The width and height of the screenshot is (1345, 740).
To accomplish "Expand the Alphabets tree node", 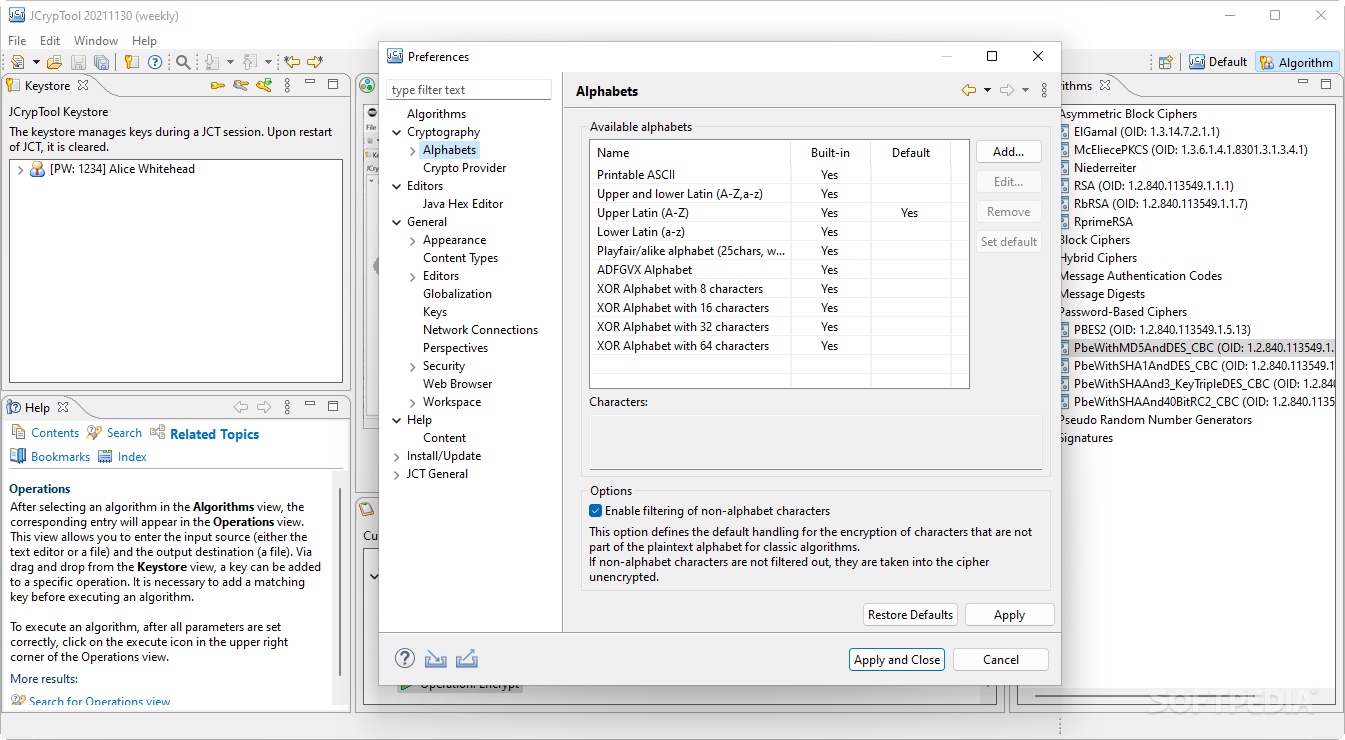I will tap(413, 150).
